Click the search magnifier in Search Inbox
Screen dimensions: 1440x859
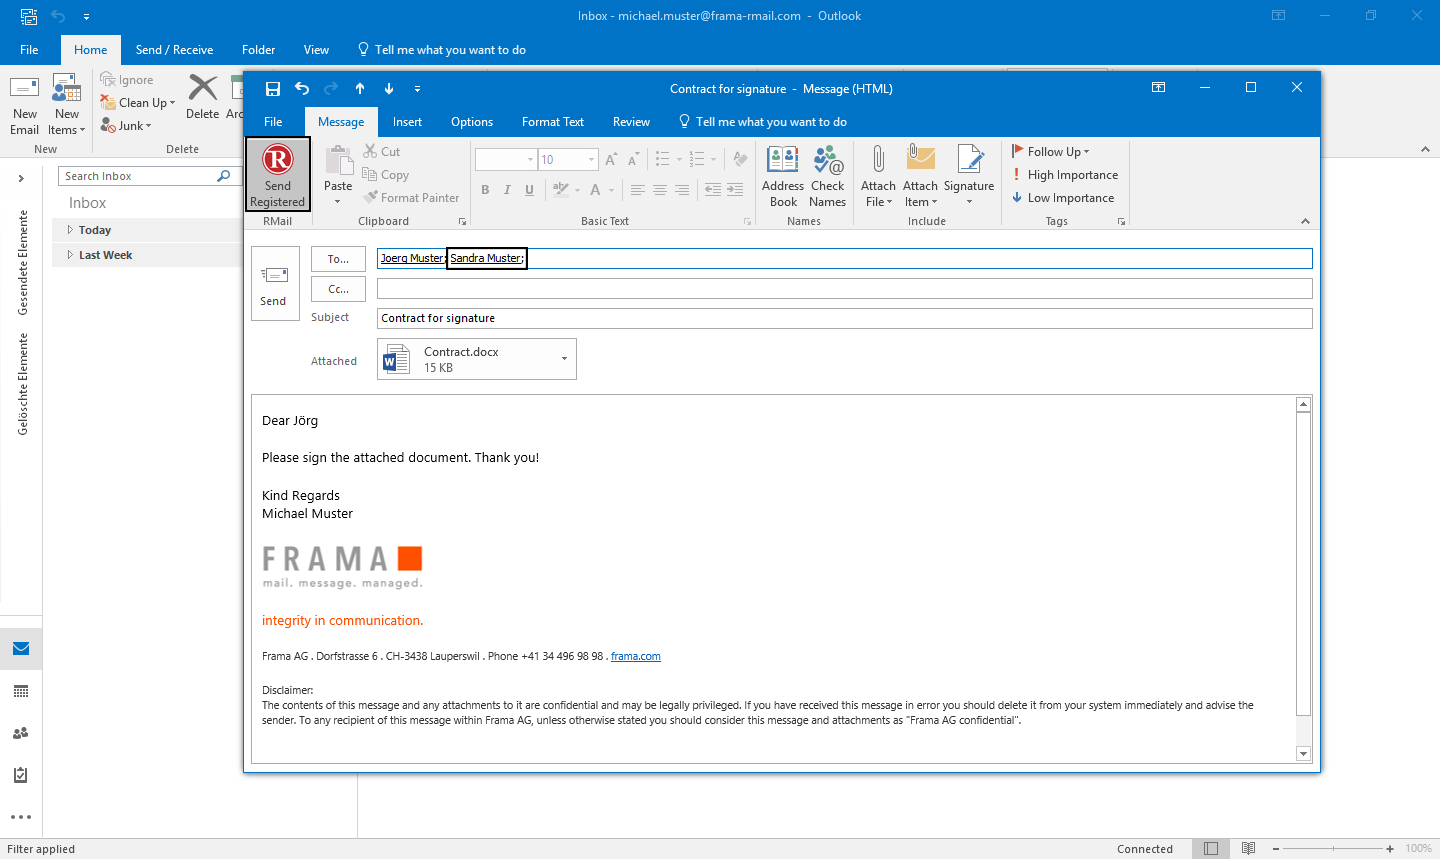[224, 176]
